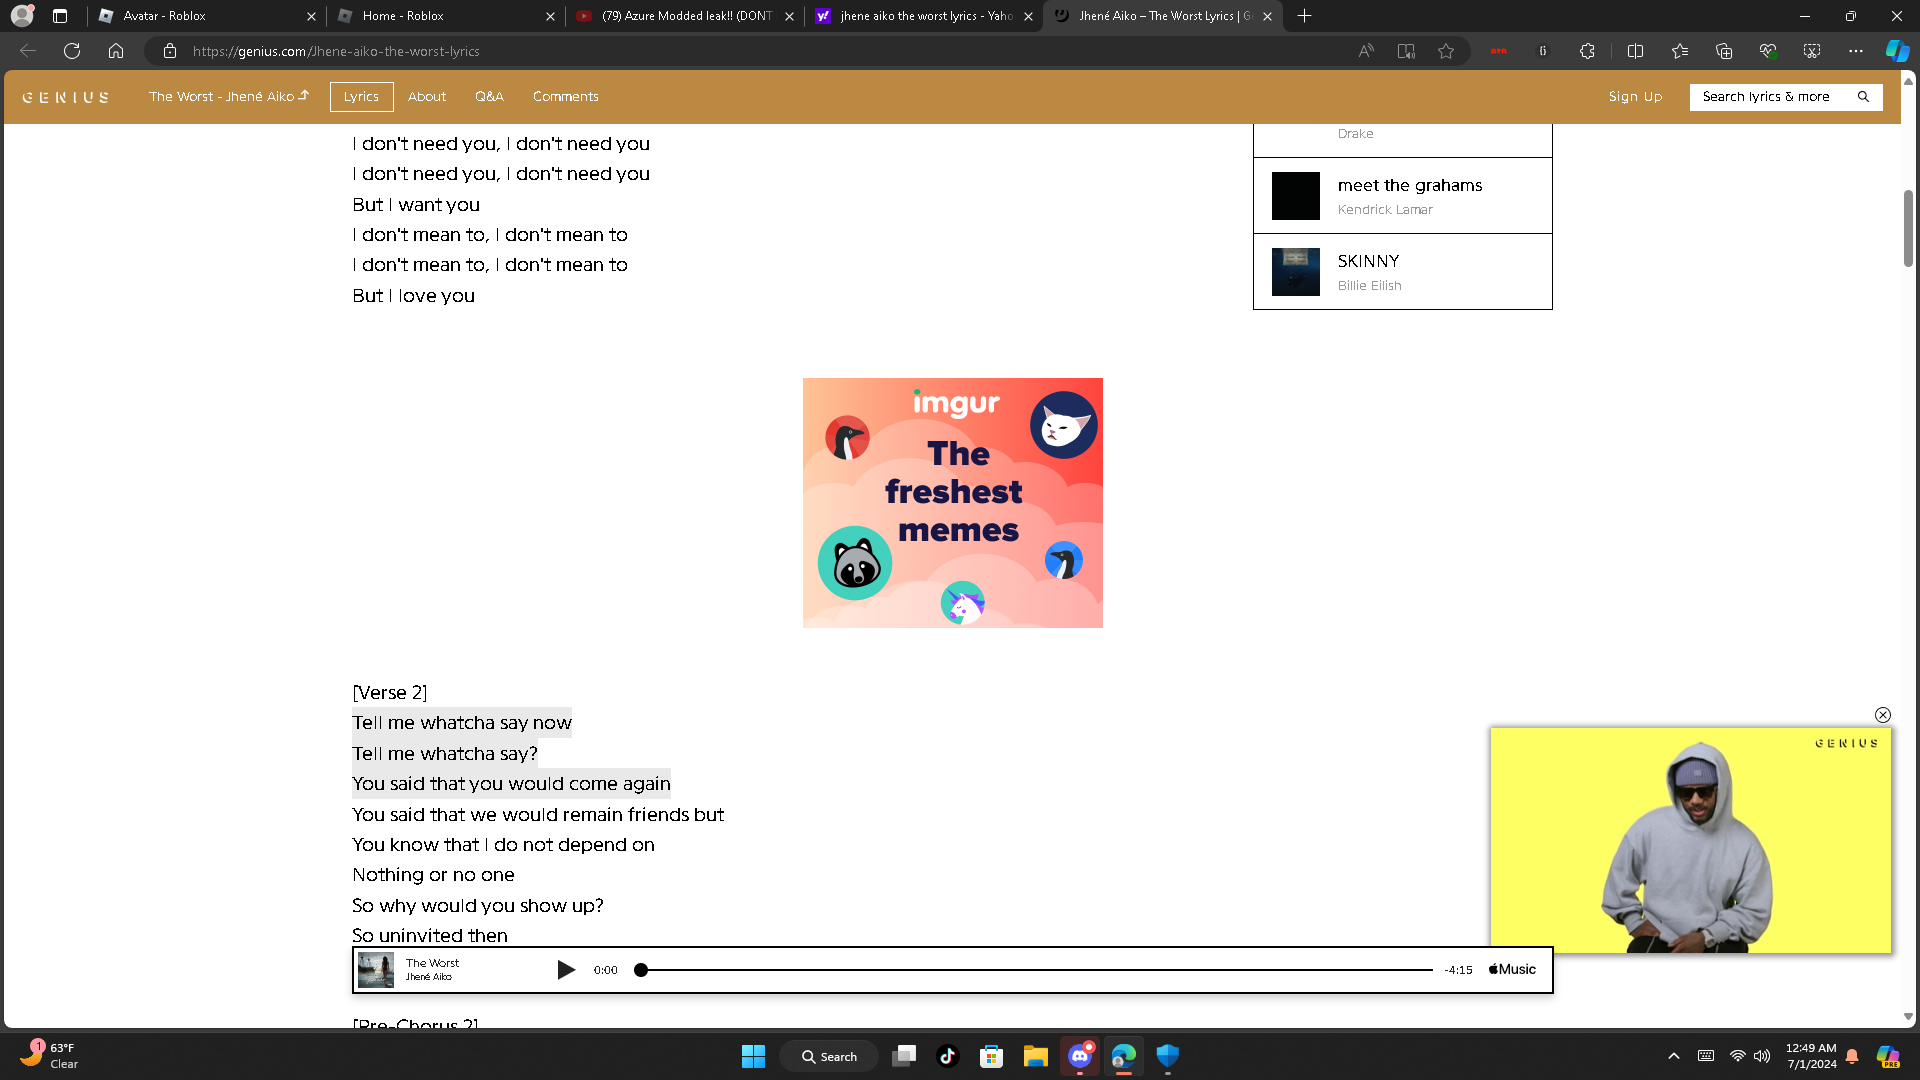
Task: Open Copilot in the Edge sidebar
Action: click(1897, 51)
